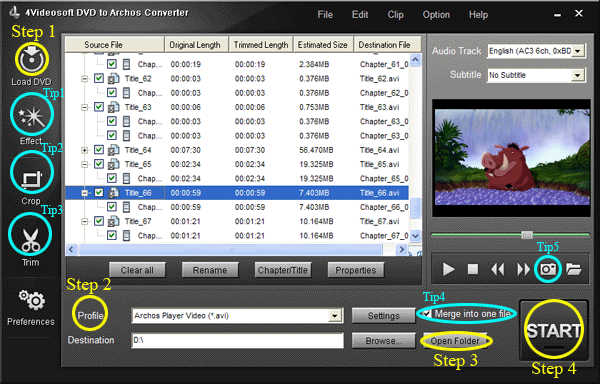600x384 pixels.
Task: Expand the Title_64 tree node
Action: [85, 150]
